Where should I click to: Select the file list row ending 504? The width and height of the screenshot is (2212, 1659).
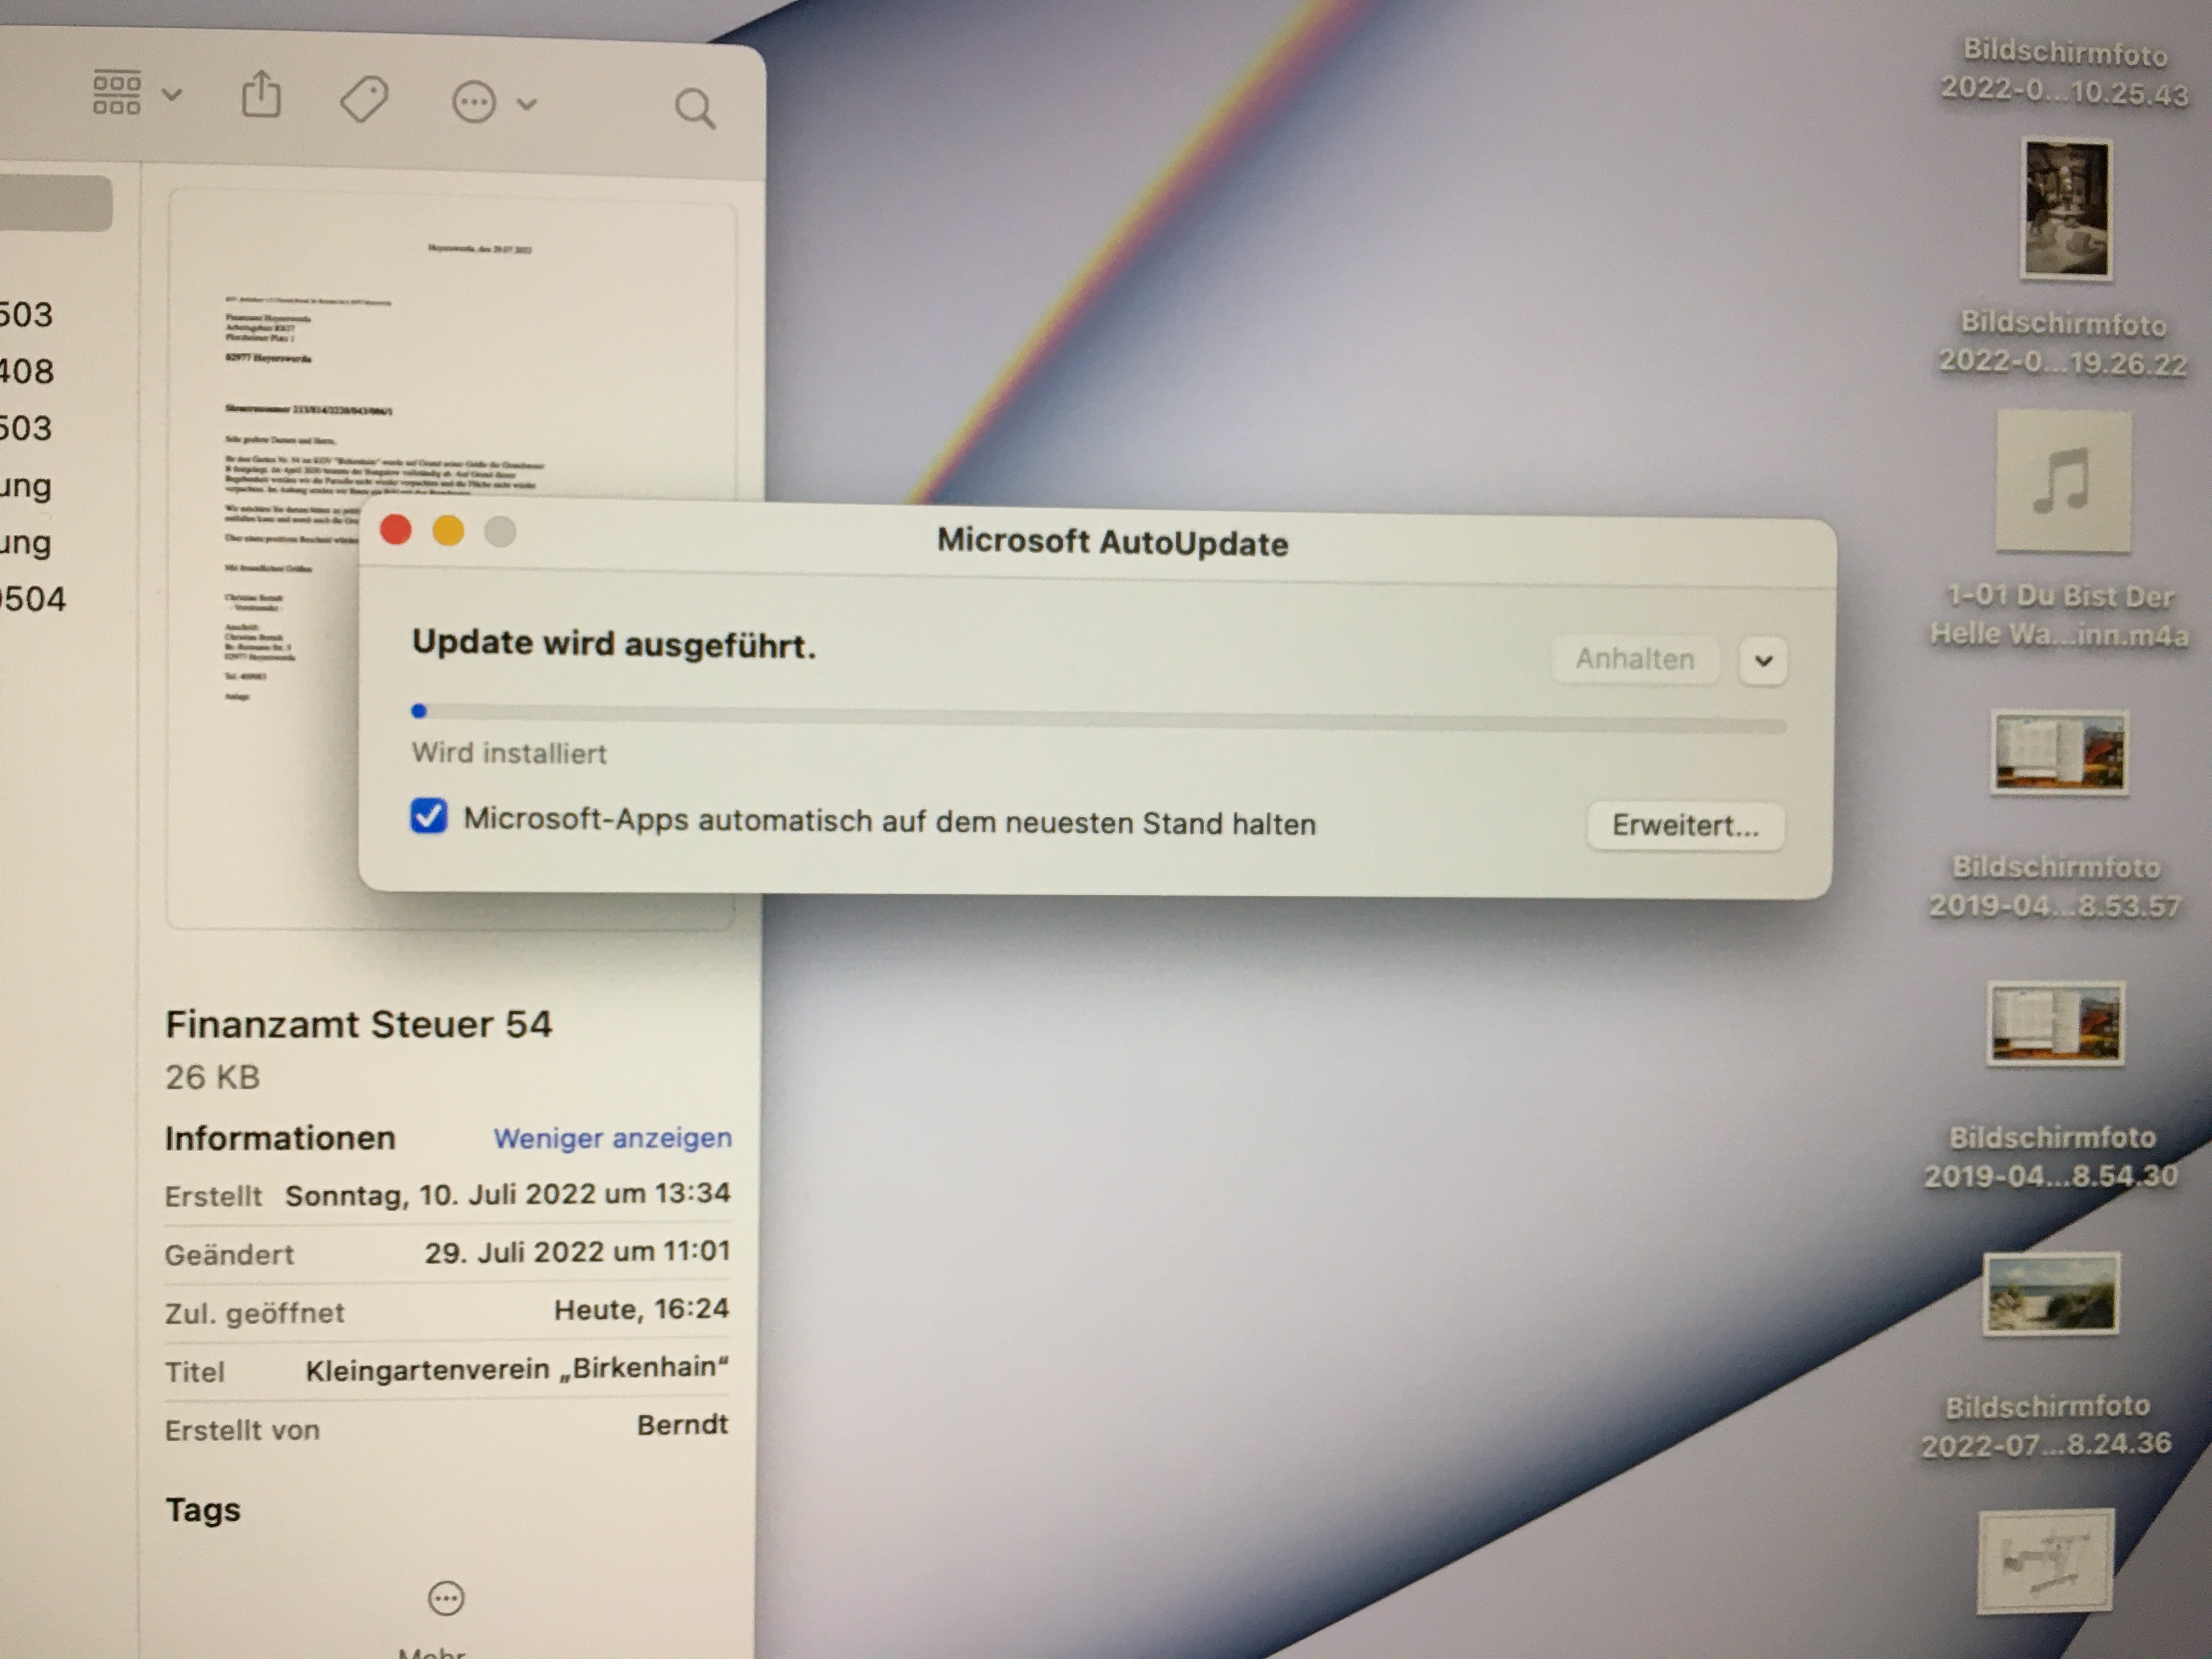pyautogui.click(x=34, y=599)
